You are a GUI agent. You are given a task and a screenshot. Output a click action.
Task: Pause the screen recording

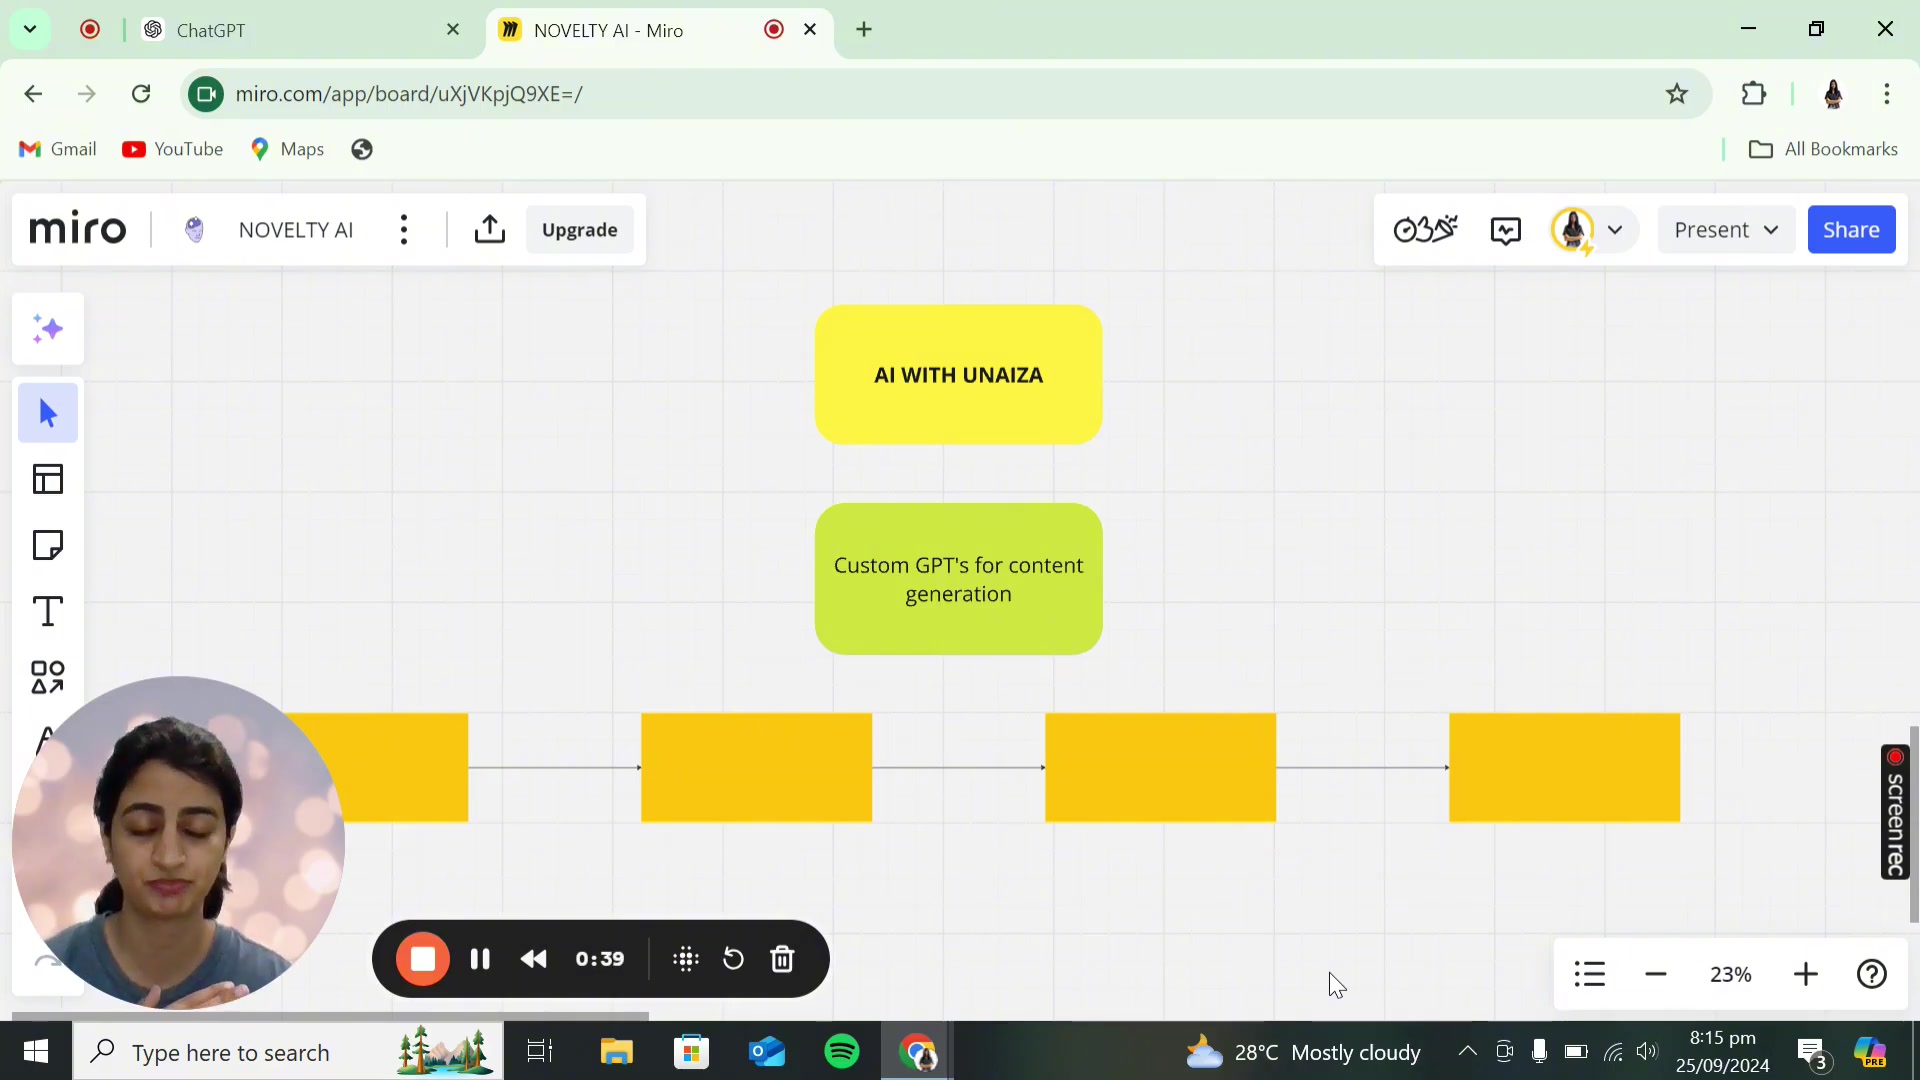[480, 959]
